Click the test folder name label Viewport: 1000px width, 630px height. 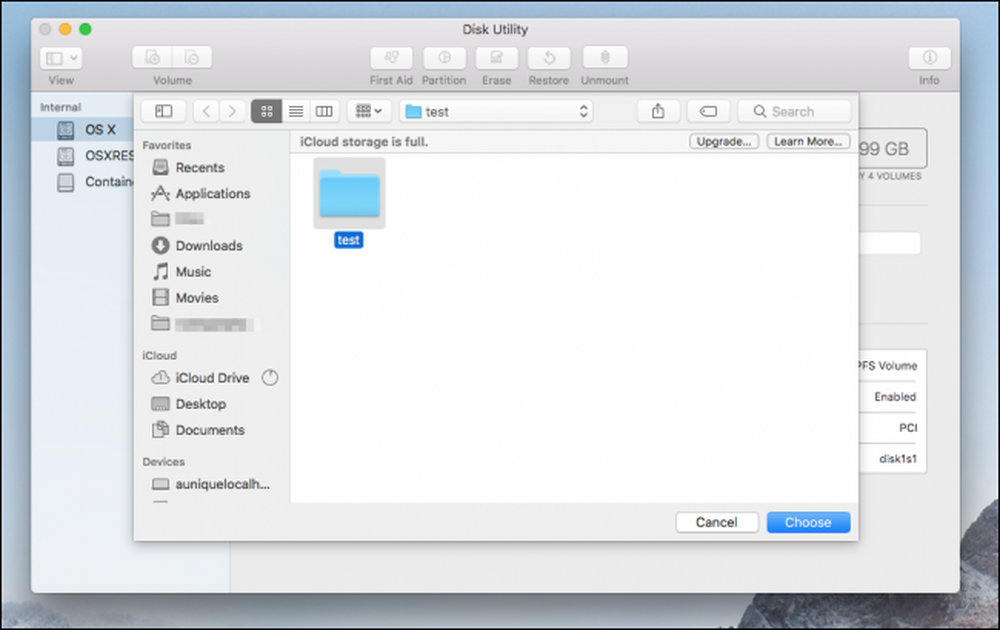click(348, 240)
